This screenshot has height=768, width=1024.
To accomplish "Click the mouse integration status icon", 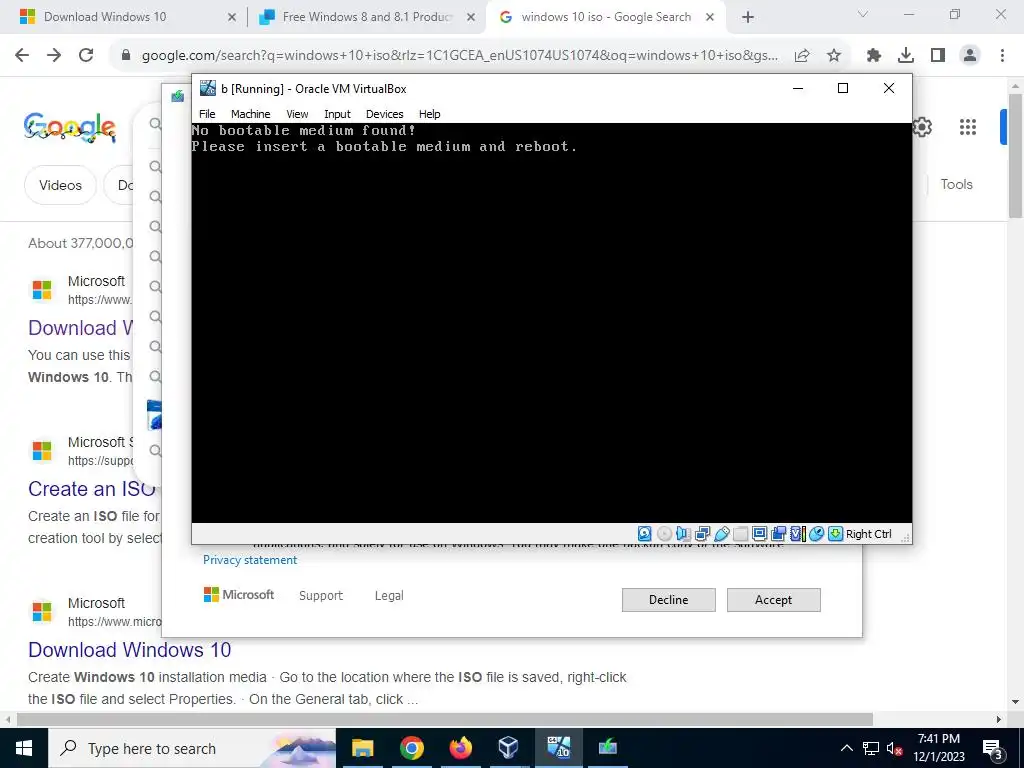I will click(x=816, y=534).
